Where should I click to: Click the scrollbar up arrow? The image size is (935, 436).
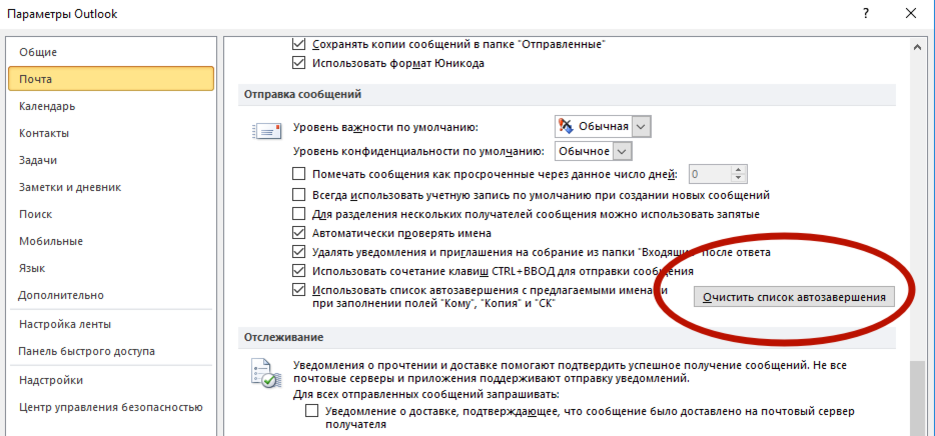(918, 45)
